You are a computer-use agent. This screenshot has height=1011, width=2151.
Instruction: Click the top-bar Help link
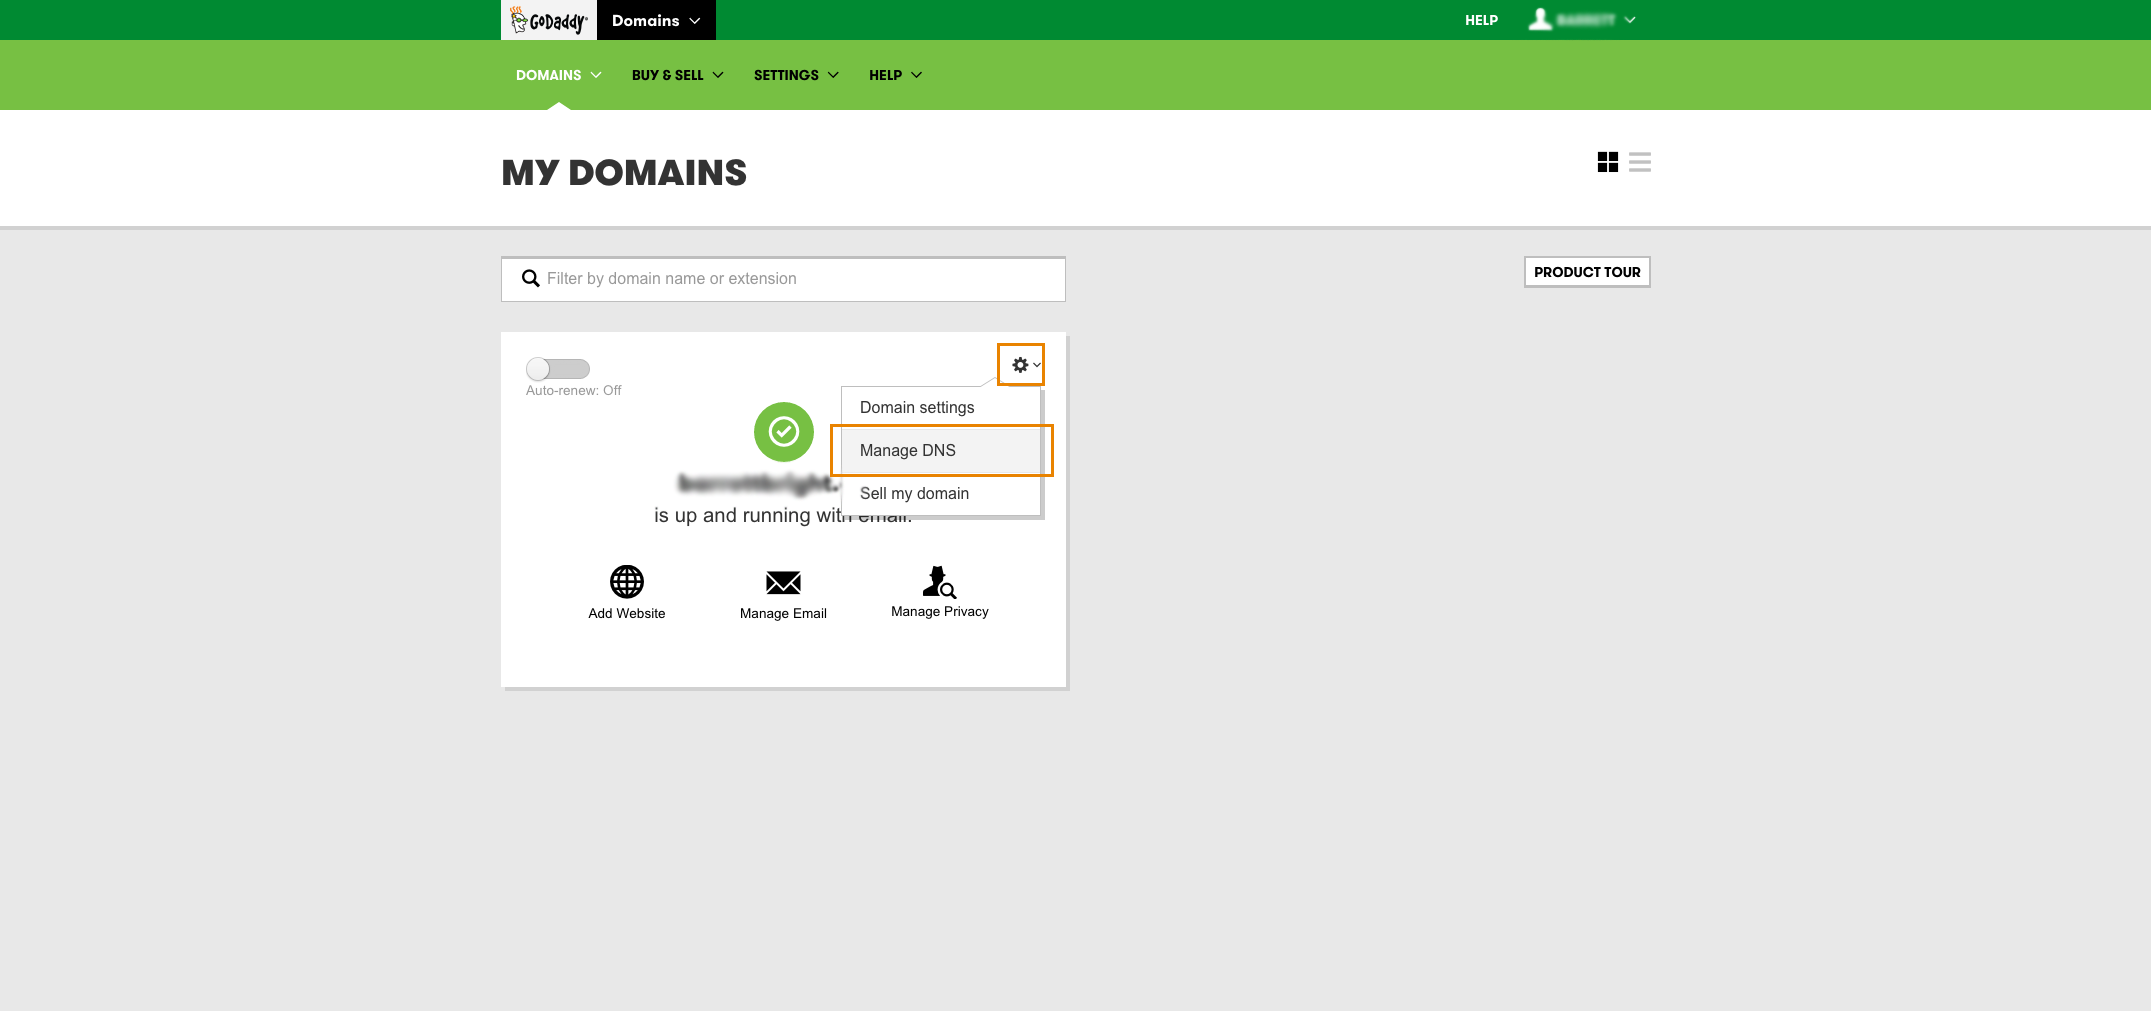pos(1481,20)
